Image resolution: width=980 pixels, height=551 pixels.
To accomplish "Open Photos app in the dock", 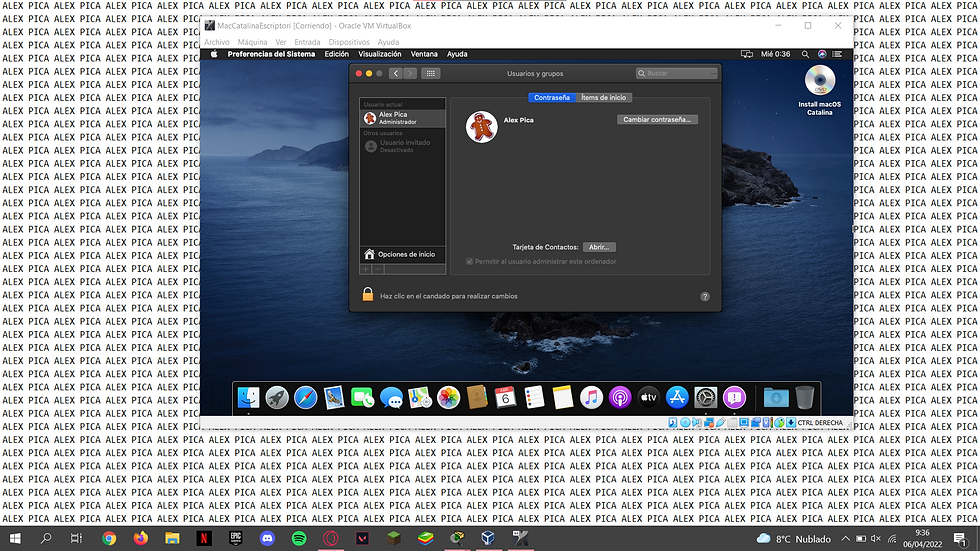I will [448, 397].
